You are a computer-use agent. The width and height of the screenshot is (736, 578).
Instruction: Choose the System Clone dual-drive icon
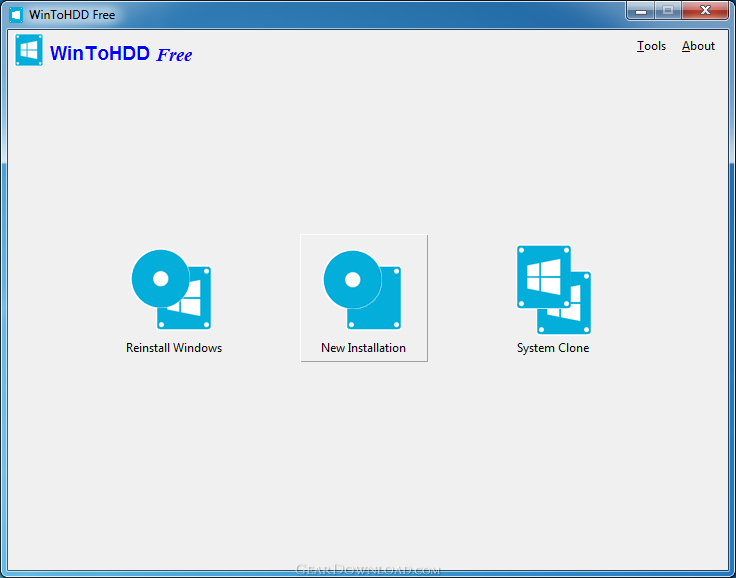pos(554,290)
